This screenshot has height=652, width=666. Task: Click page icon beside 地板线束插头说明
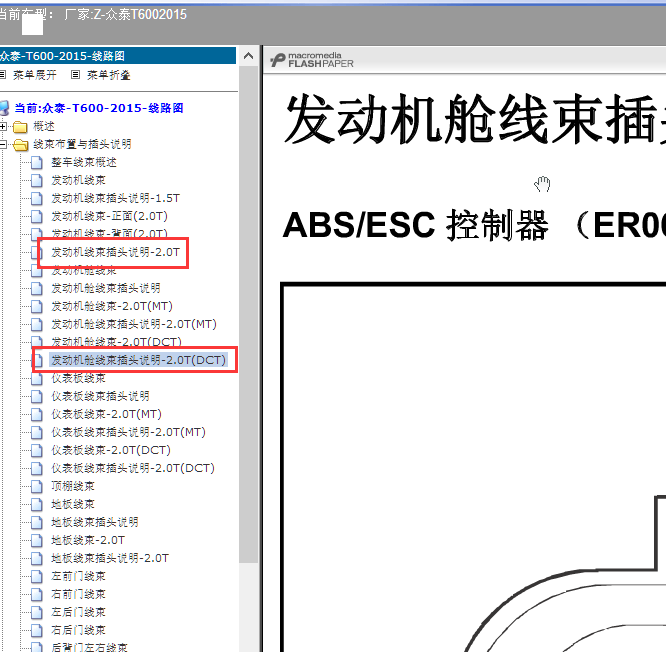pos(37,522)
